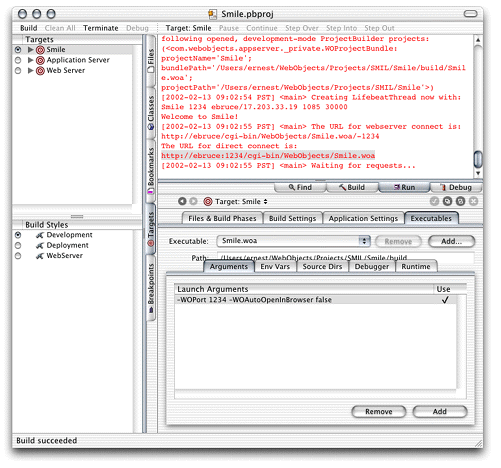This screenshot has height=468, width=501.
Task: Select the Deployment build style radio button
Action: 18,245
